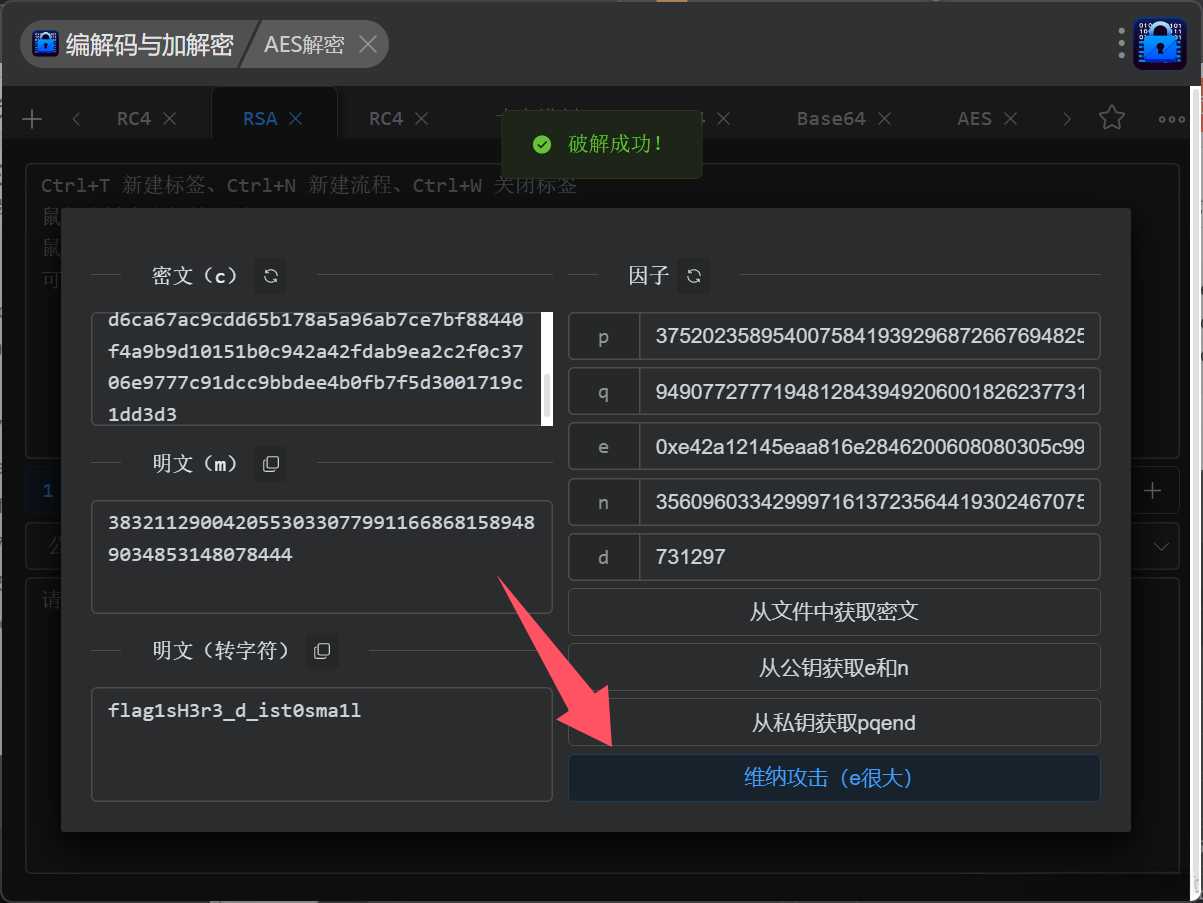
Task: Open the three-dot menu beside lock icon
Action: [1121, 44]
